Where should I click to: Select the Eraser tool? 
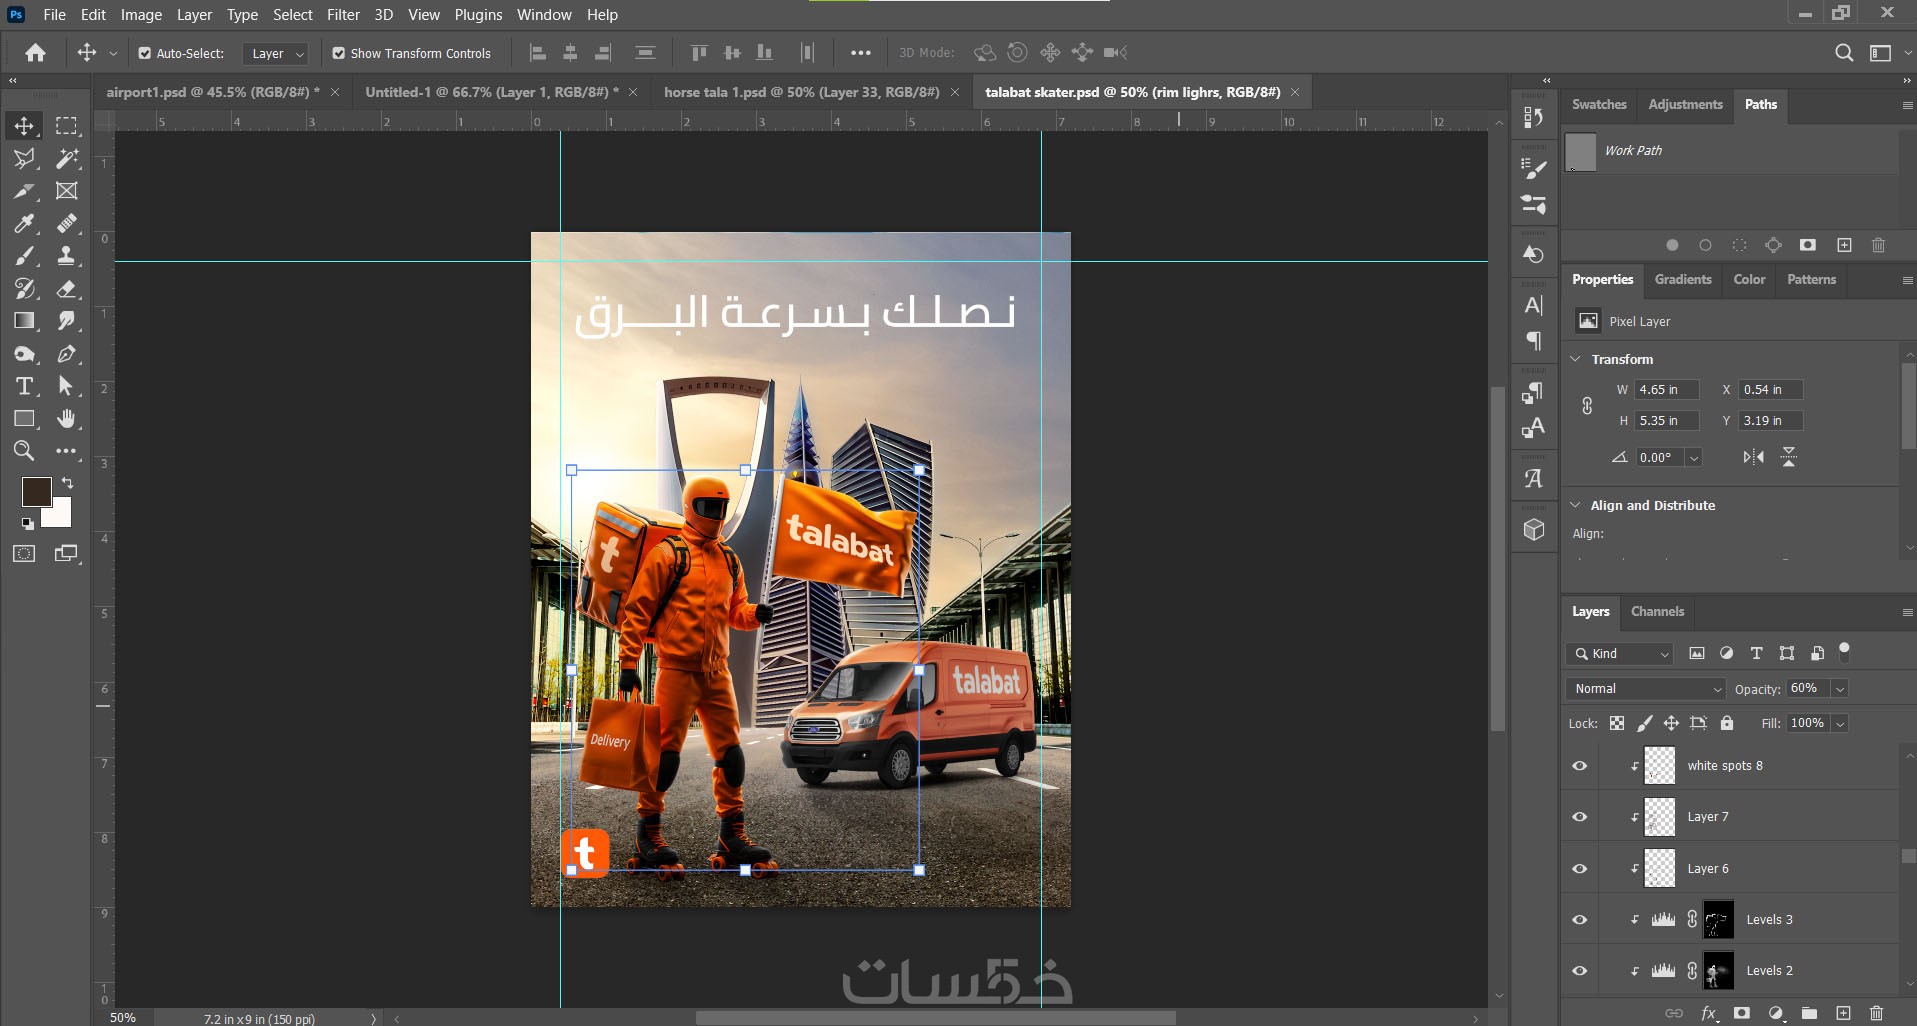66,289
